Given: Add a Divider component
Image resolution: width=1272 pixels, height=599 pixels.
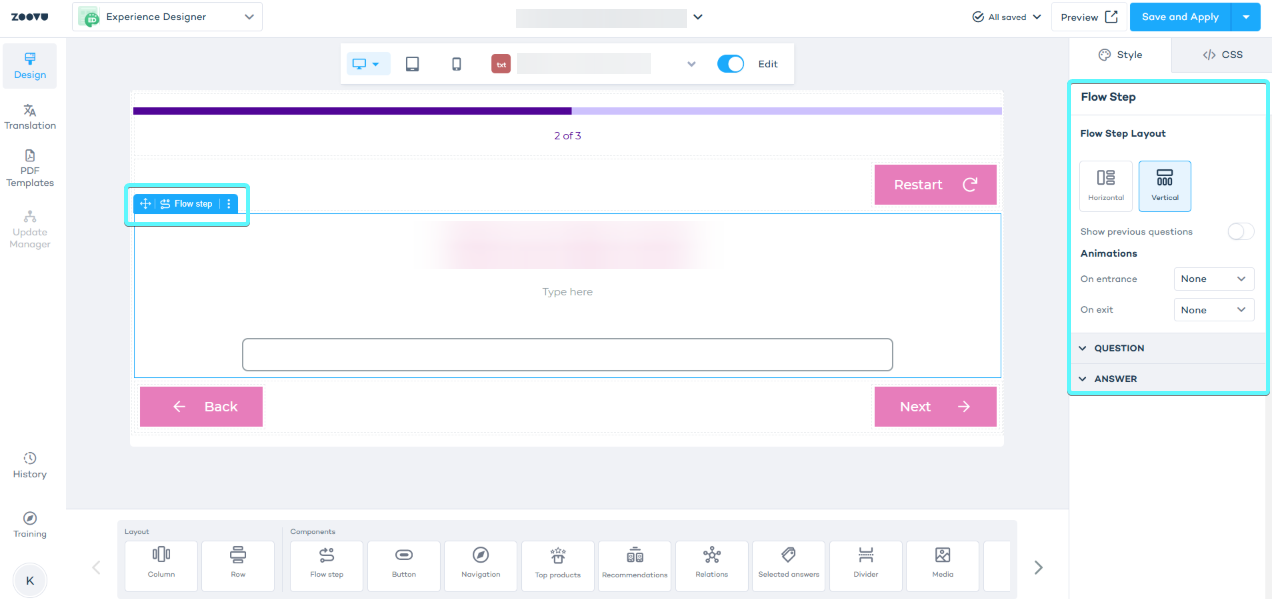Looking at the screenshot, I should [x=865, y=566].
